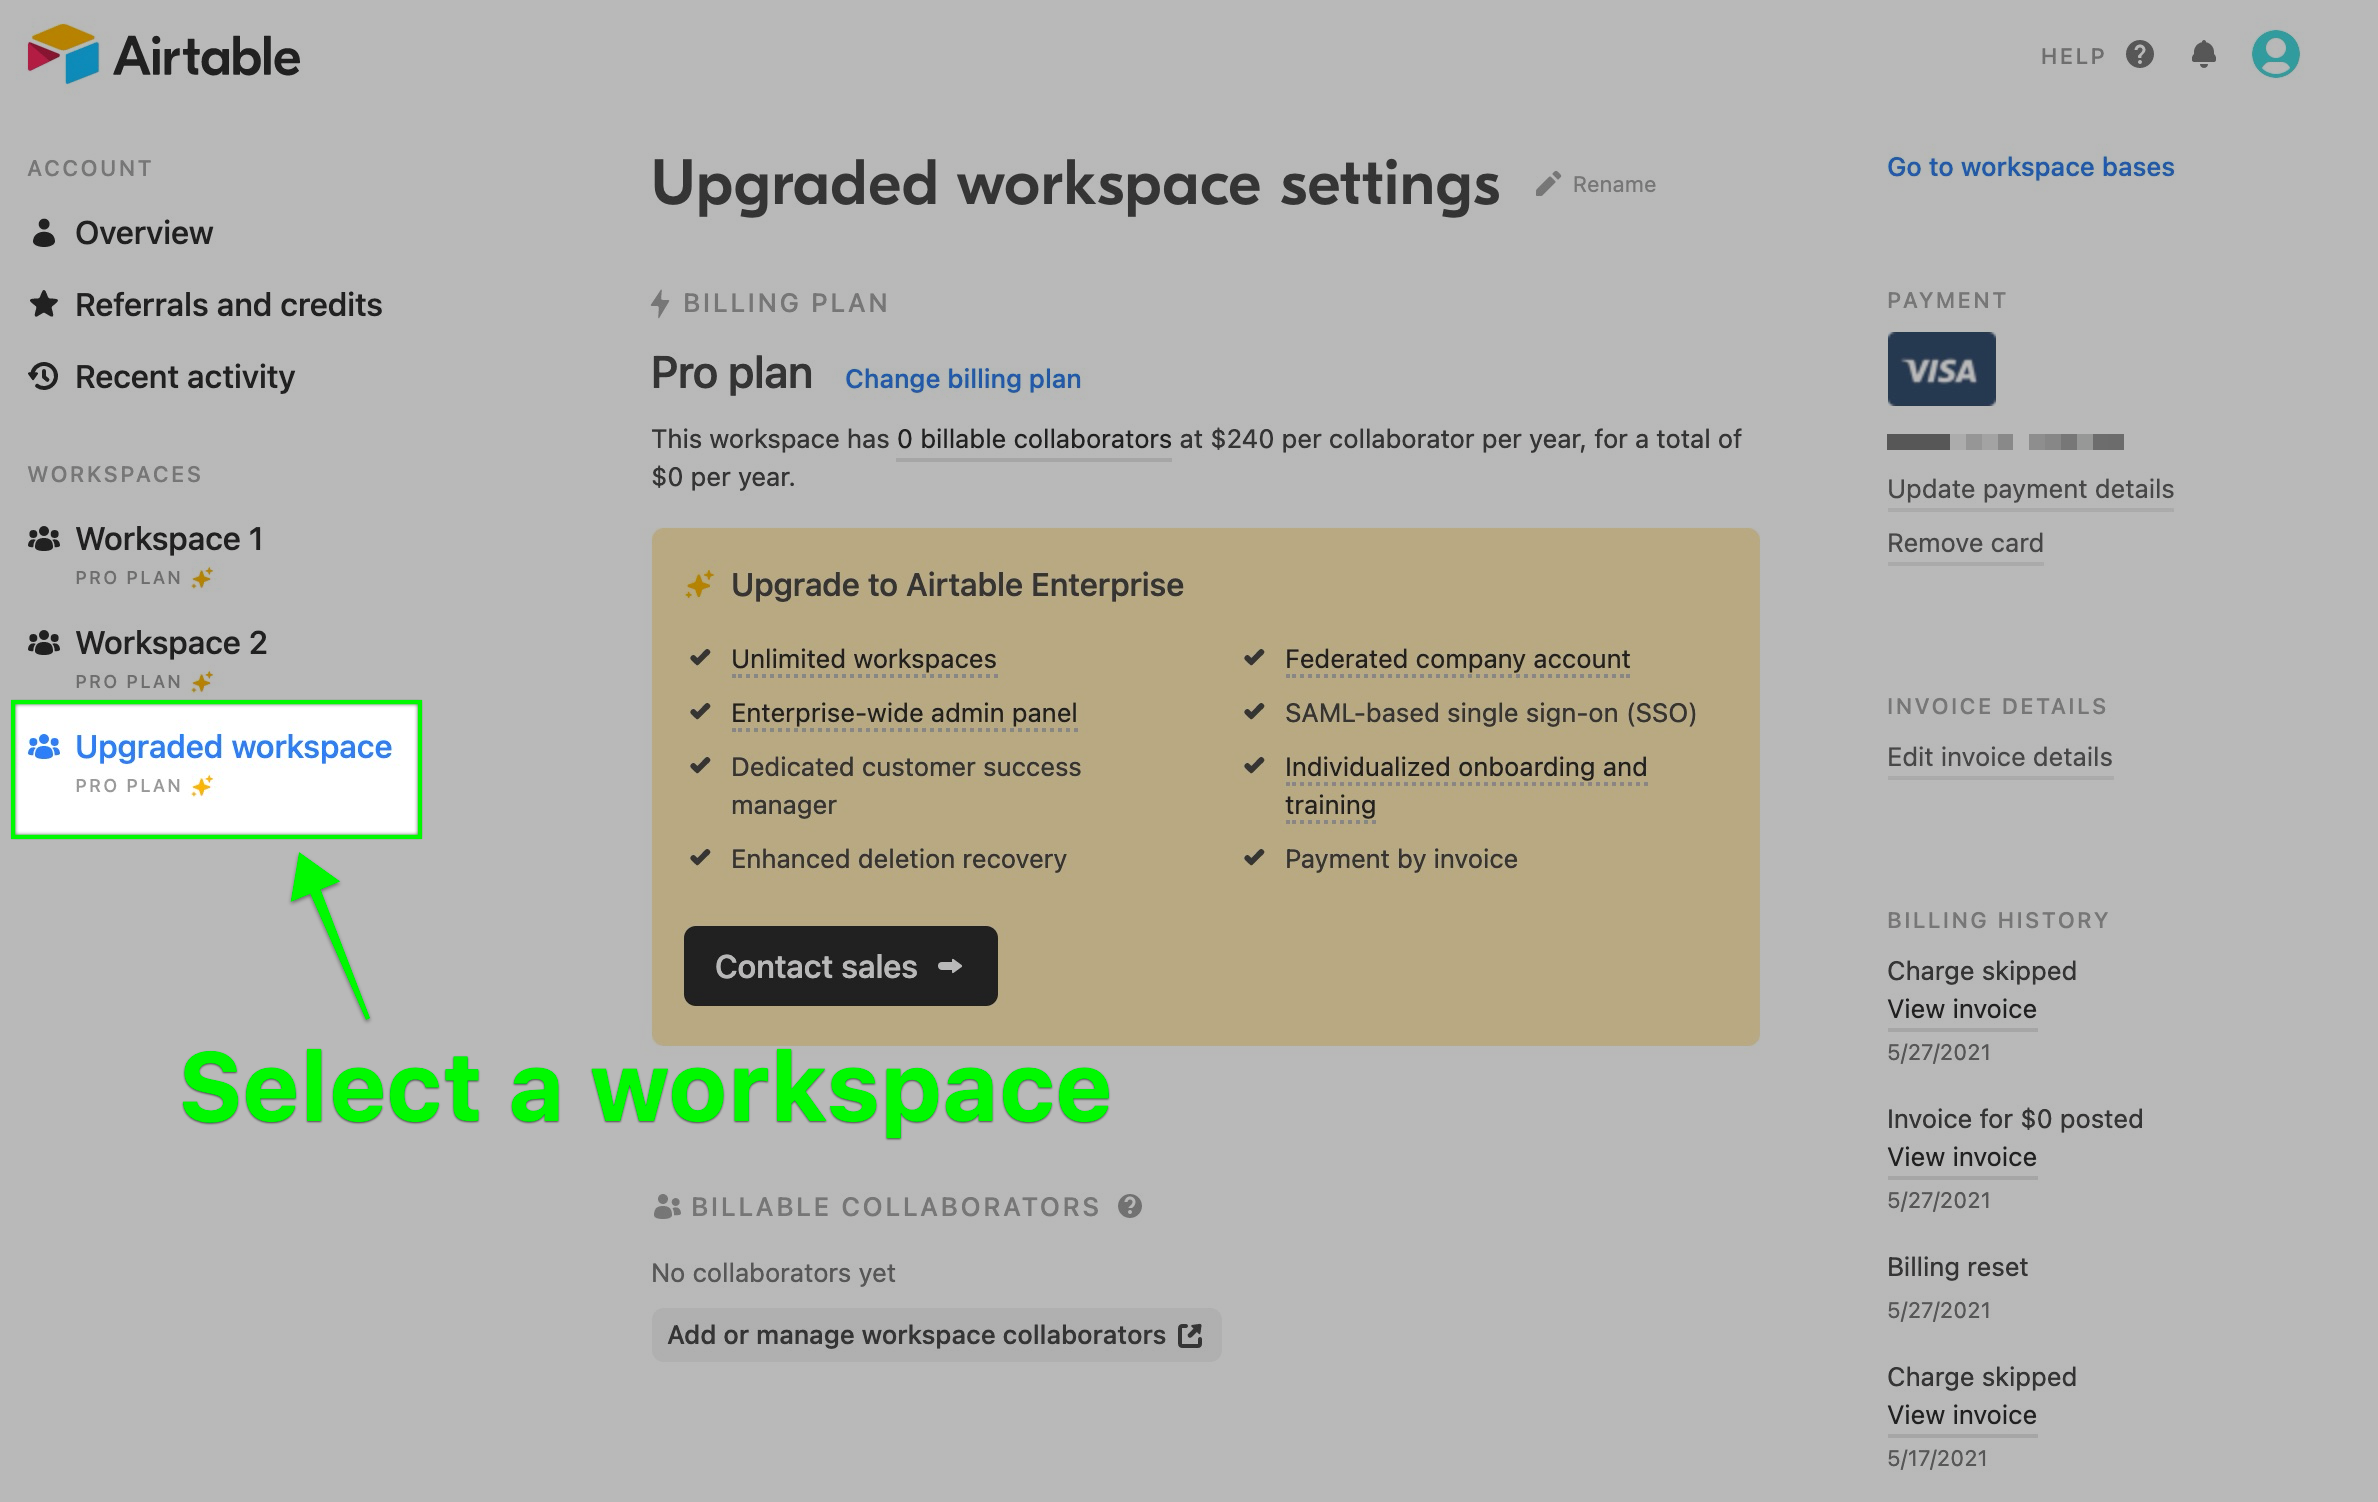Click Unlimited workspaces feature

click(x=864, y=659)
